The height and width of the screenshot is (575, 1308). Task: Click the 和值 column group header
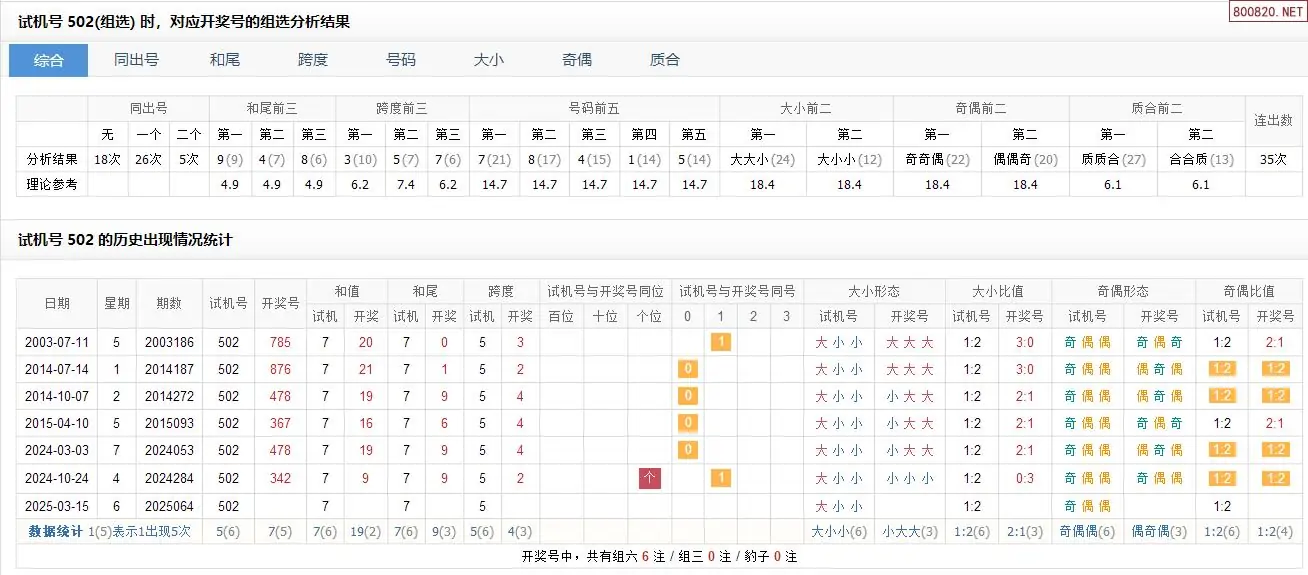[347, 291]
